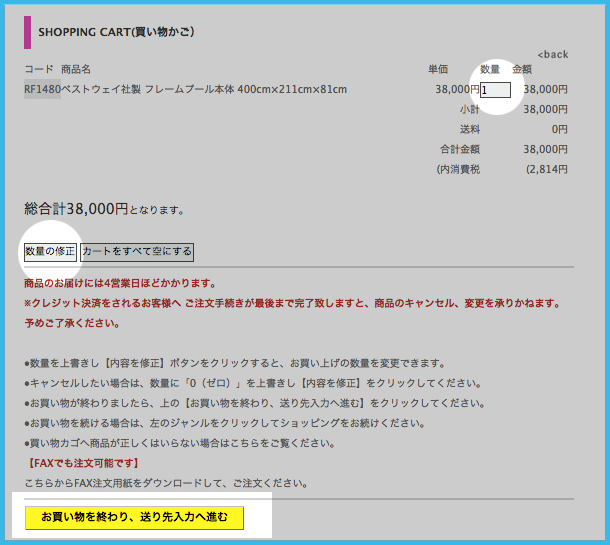Click the quantity input field
The height and width of the screenshot is (545, 610).
pyautogui.click(x=495, y=90)
